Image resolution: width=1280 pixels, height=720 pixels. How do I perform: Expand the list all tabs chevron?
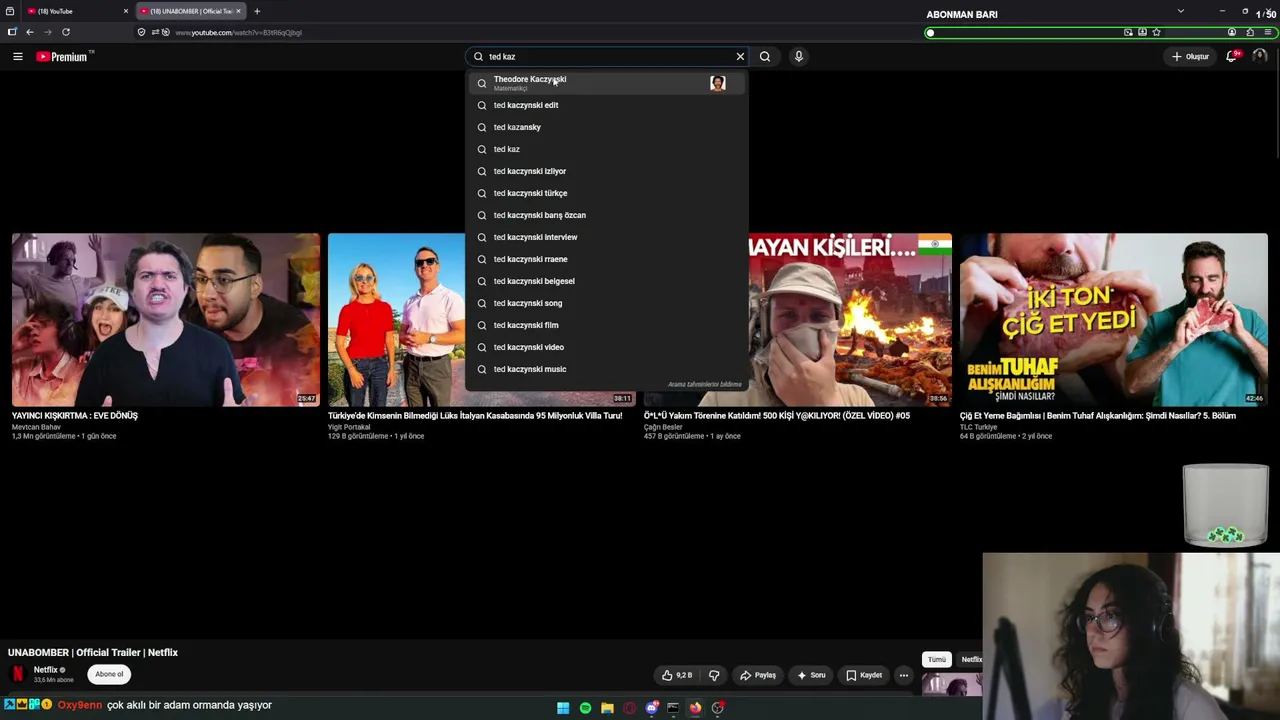[x=1180, y=11]
